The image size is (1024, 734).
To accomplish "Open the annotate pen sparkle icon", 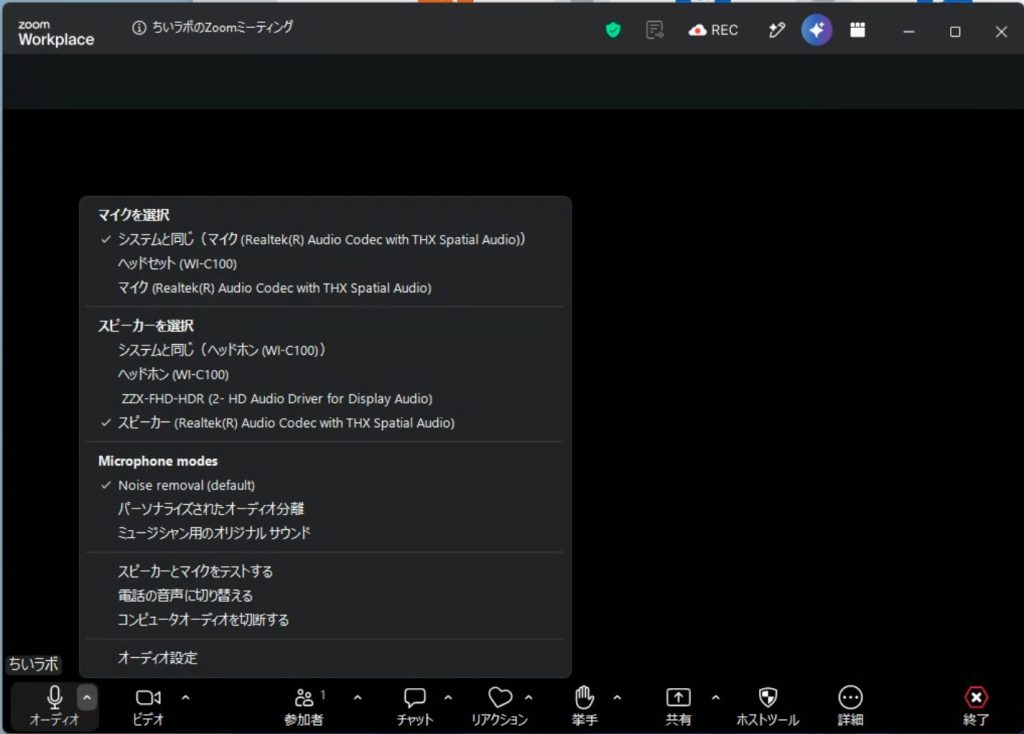I will pyautogui.click(x=776, y=30).
